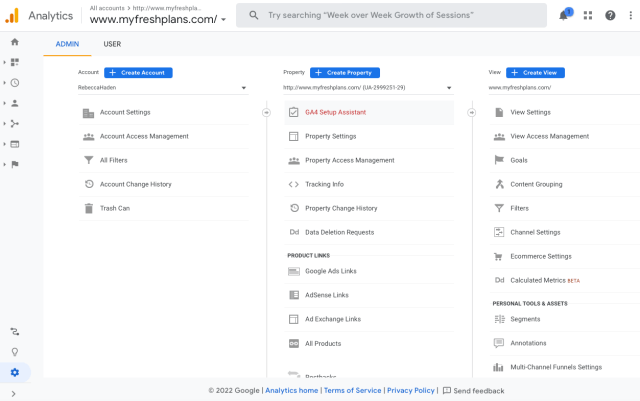Open the Home icon in left sidebar
The image size is (640, 401).
[x=15, y=42]
